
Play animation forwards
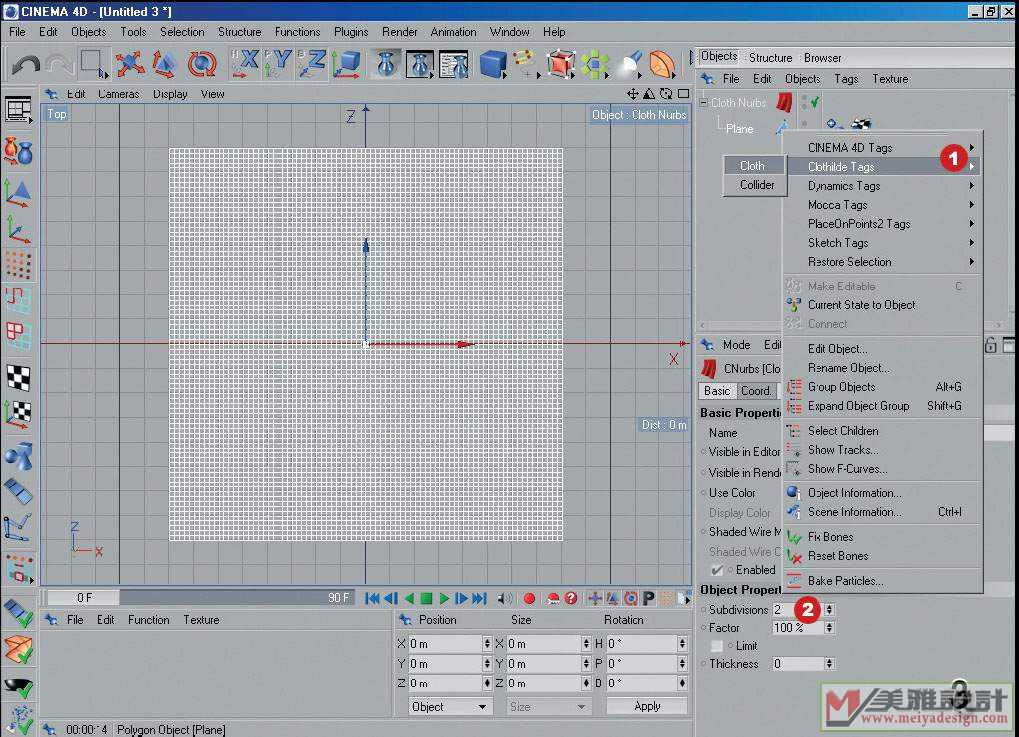pos(444,598)
